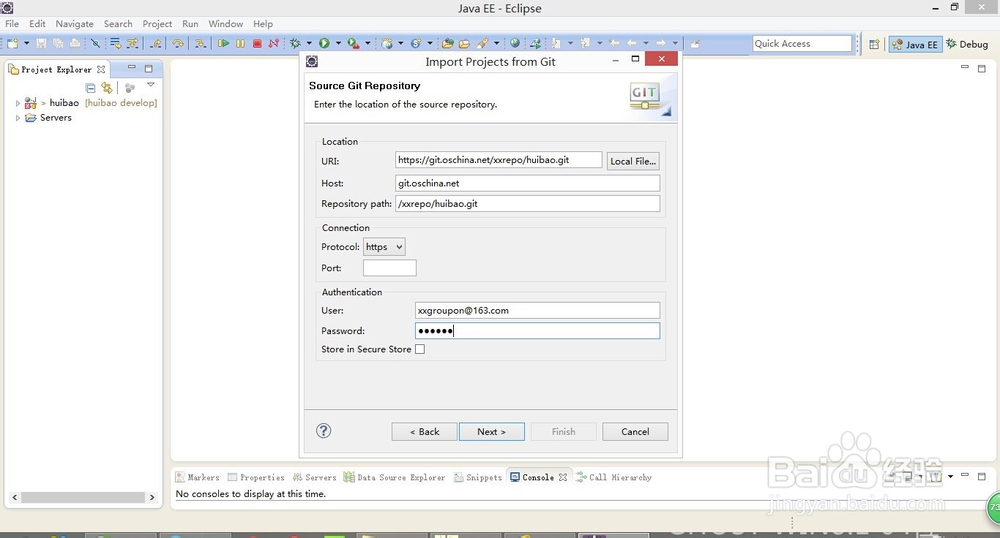Click the Open Perspective icon
The height and width of the screenshot is (538, 1000).
(x=874, y=44)
